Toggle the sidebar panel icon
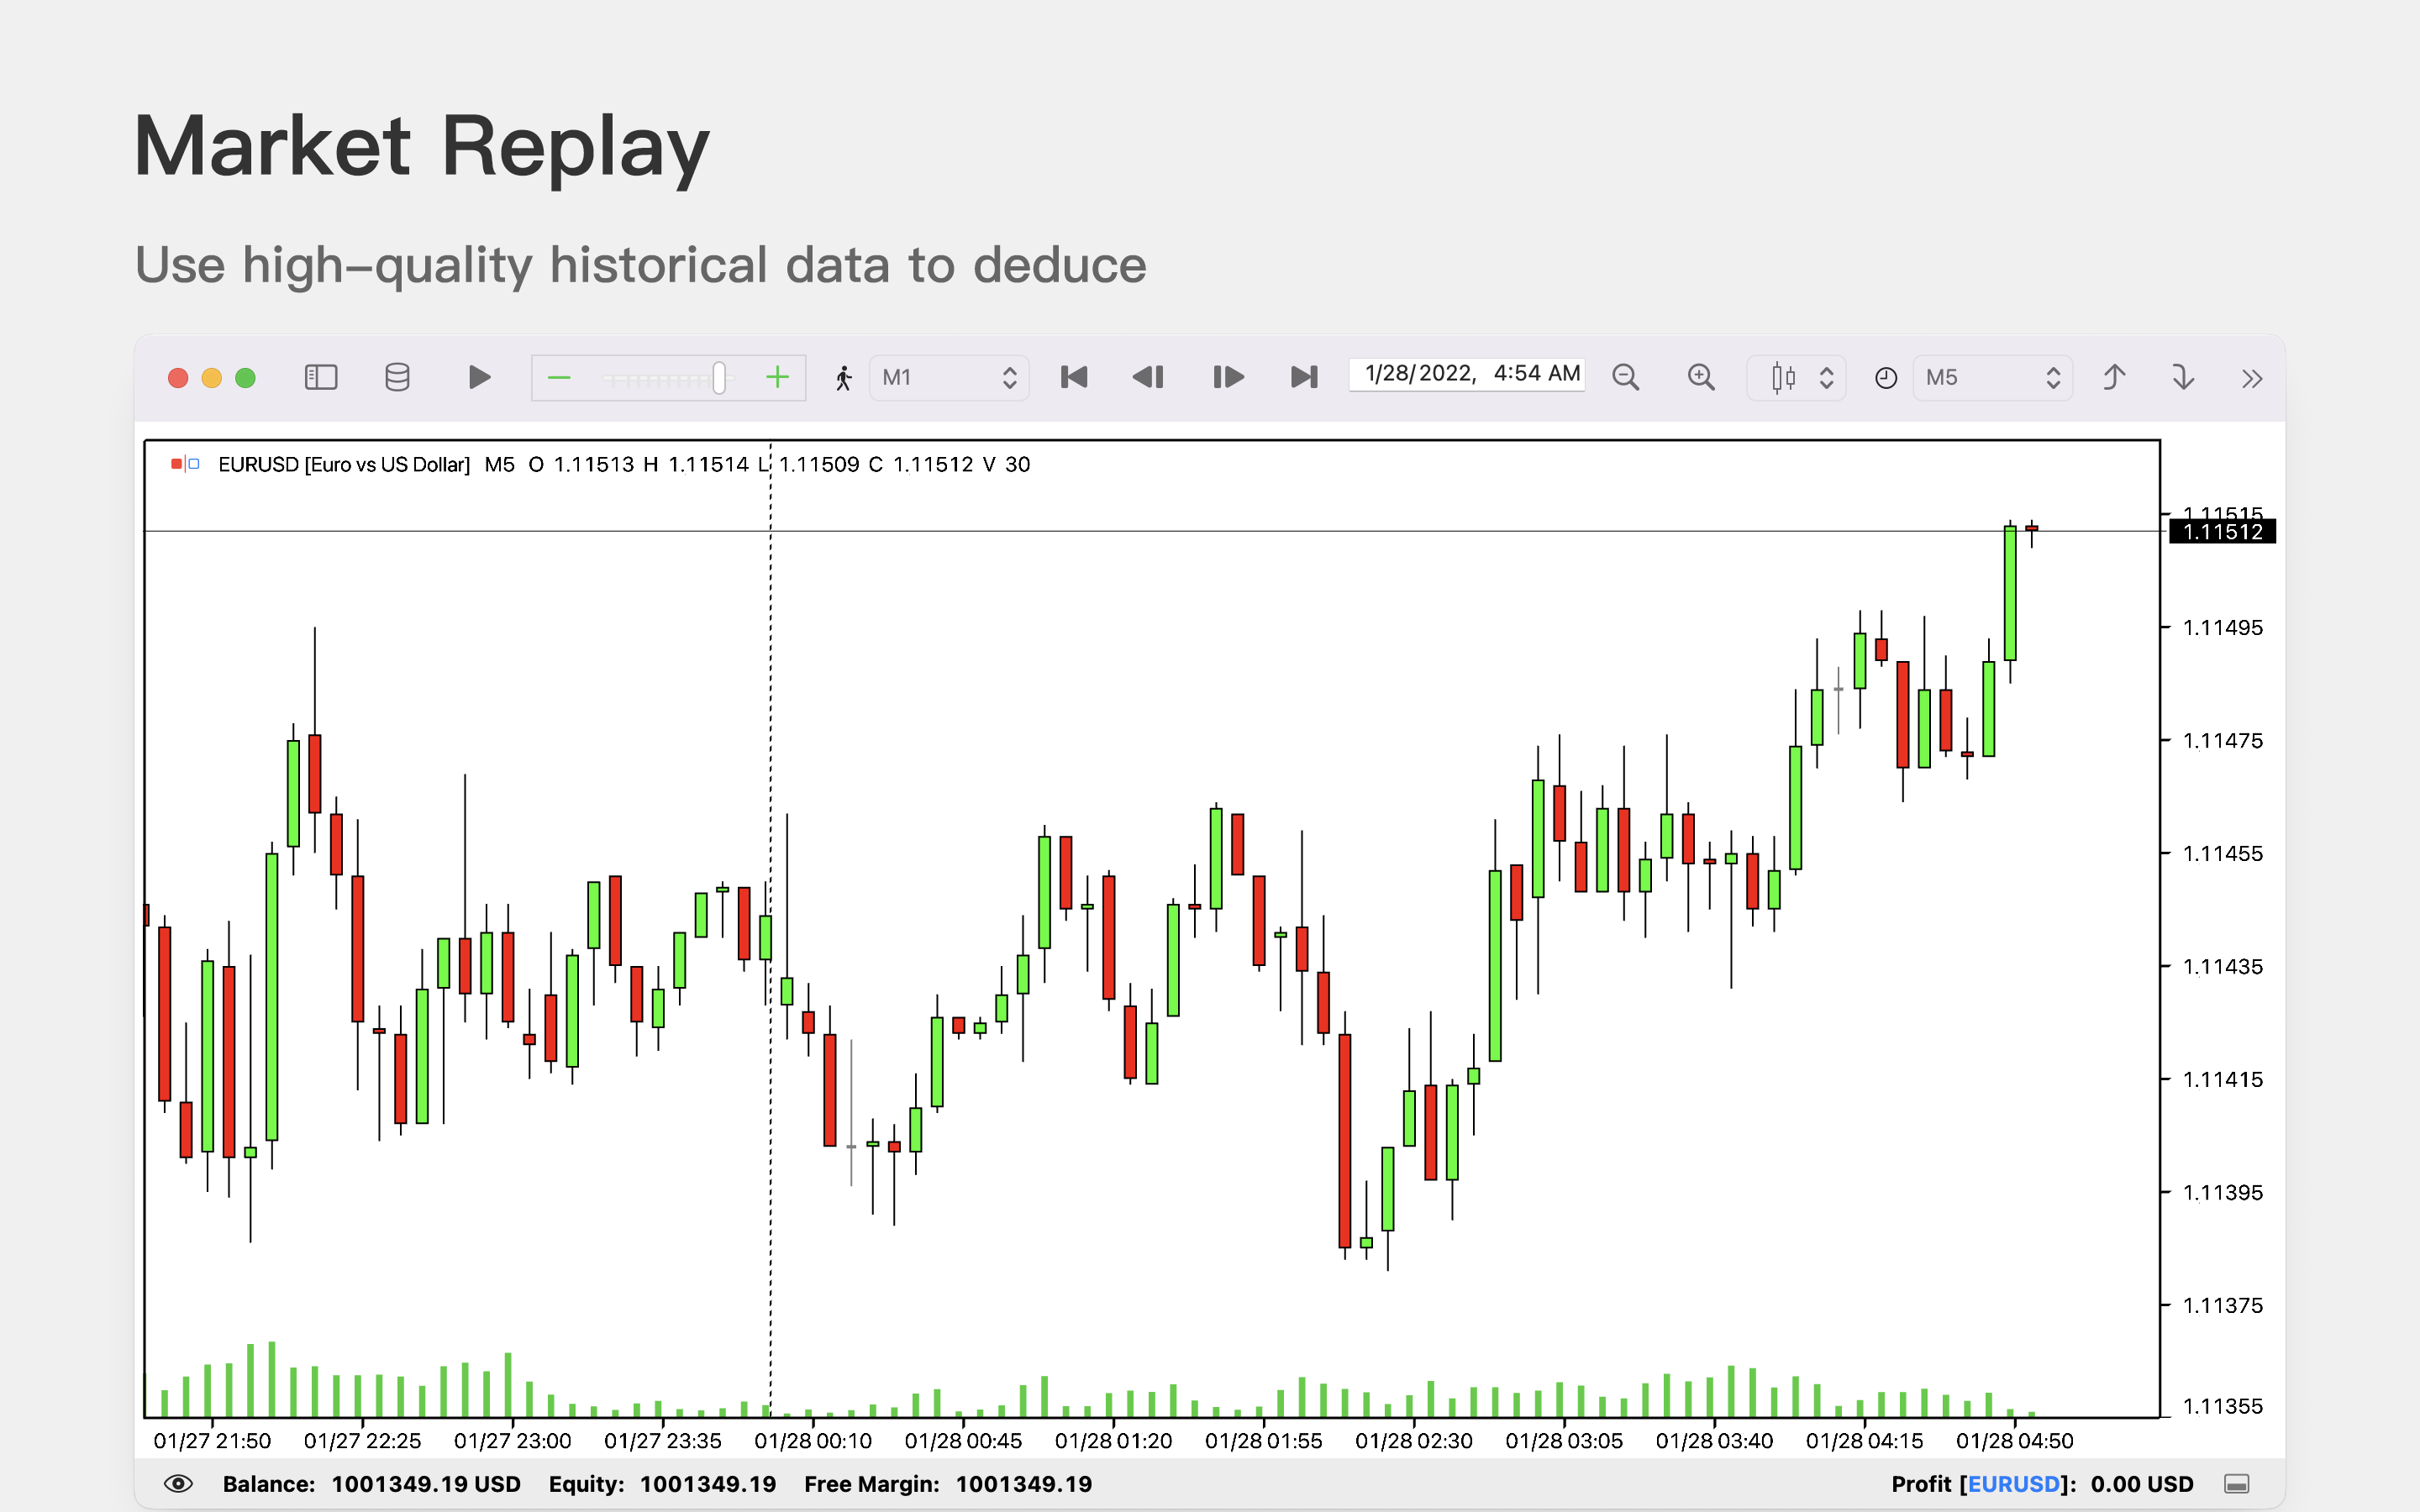 click(x=320, y=377)
